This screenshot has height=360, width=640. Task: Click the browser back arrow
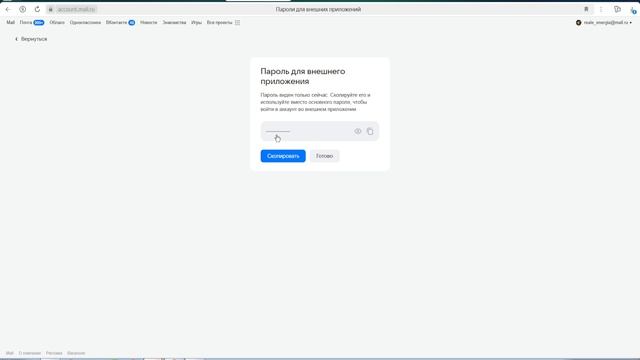[8, 9]
